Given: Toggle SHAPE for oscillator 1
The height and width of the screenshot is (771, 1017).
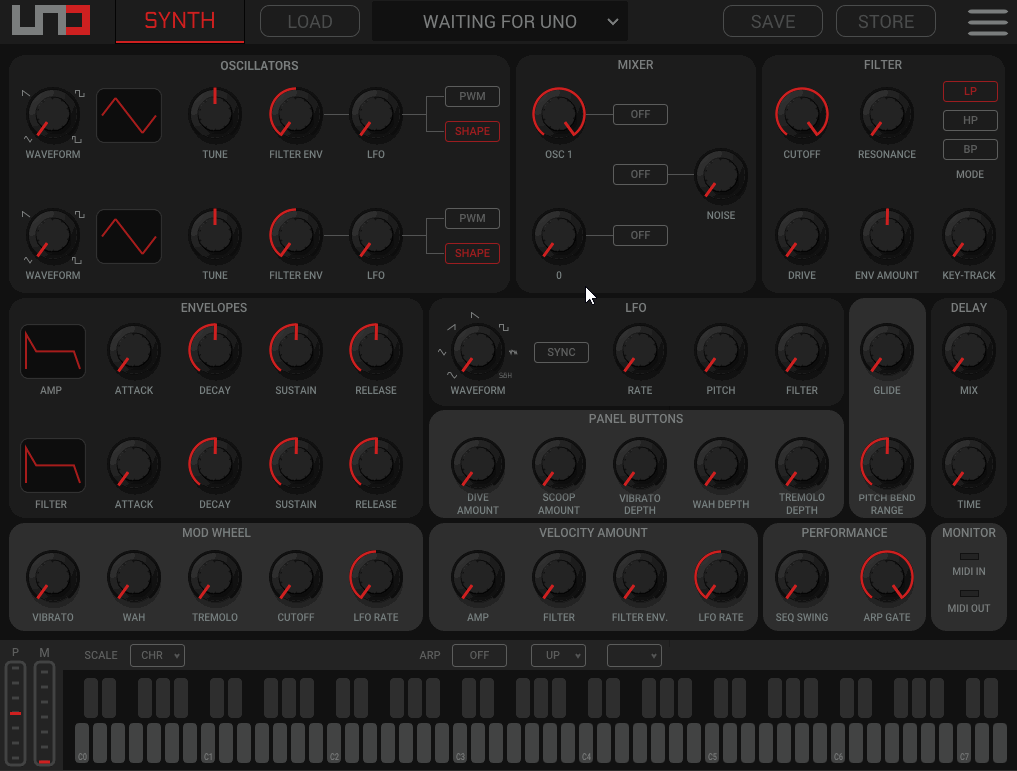Looking at the screenshot, I should pos(472,131).
